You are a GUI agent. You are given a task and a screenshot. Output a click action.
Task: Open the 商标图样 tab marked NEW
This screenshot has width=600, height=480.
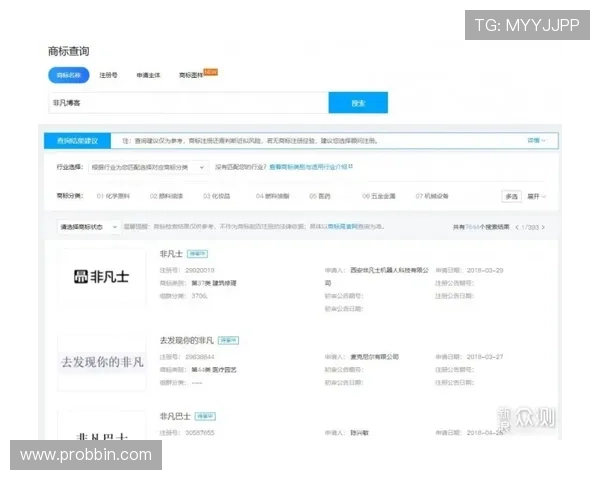pyautogui.click(x=191, y=75)
